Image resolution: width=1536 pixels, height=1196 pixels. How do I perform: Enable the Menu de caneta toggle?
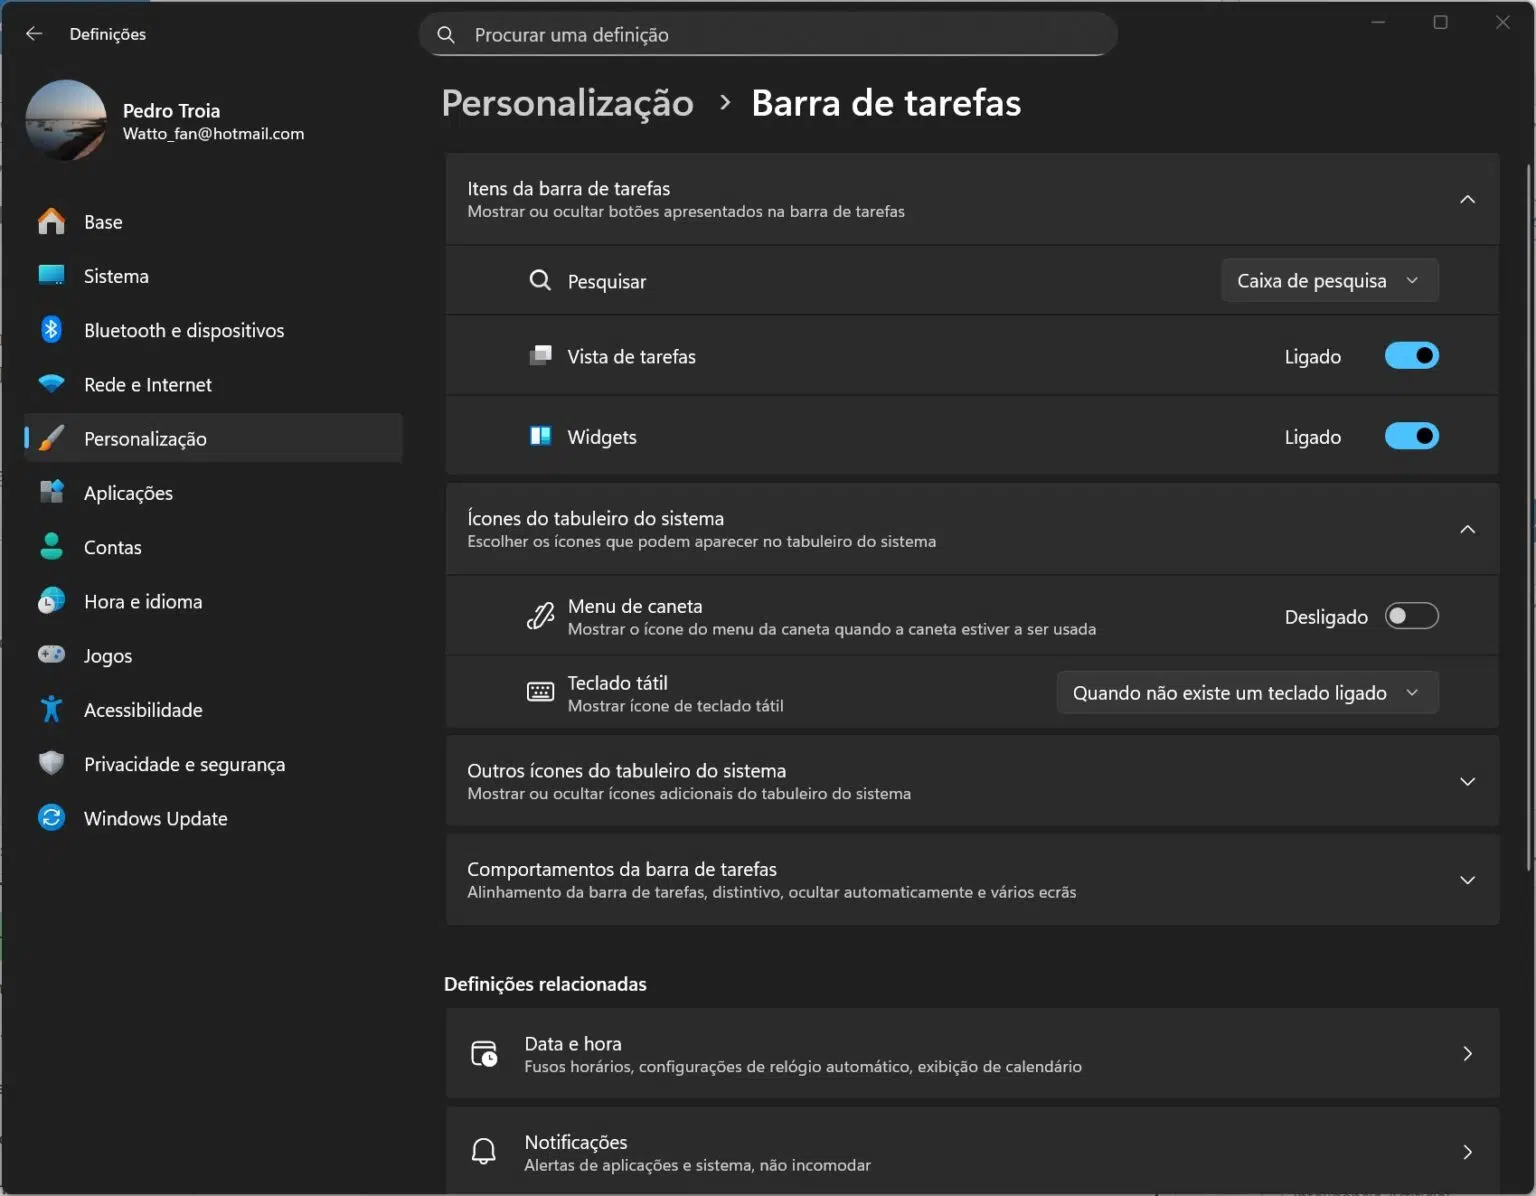(x=1411, y=616)
